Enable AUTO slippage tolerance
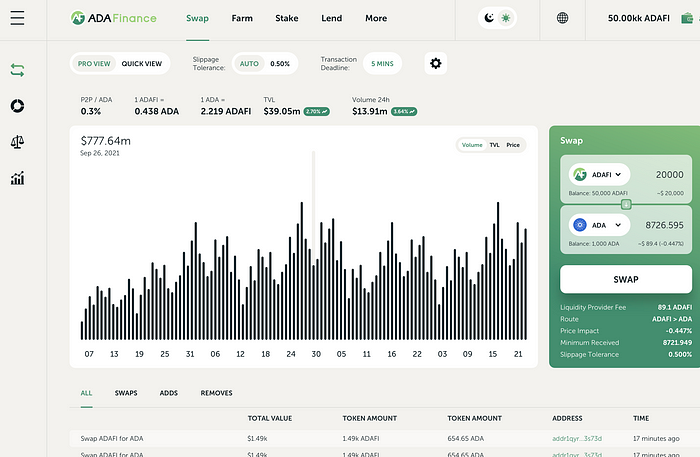This screenshot has height=457, width=700. pyautogui.click(x=249, y=64)
